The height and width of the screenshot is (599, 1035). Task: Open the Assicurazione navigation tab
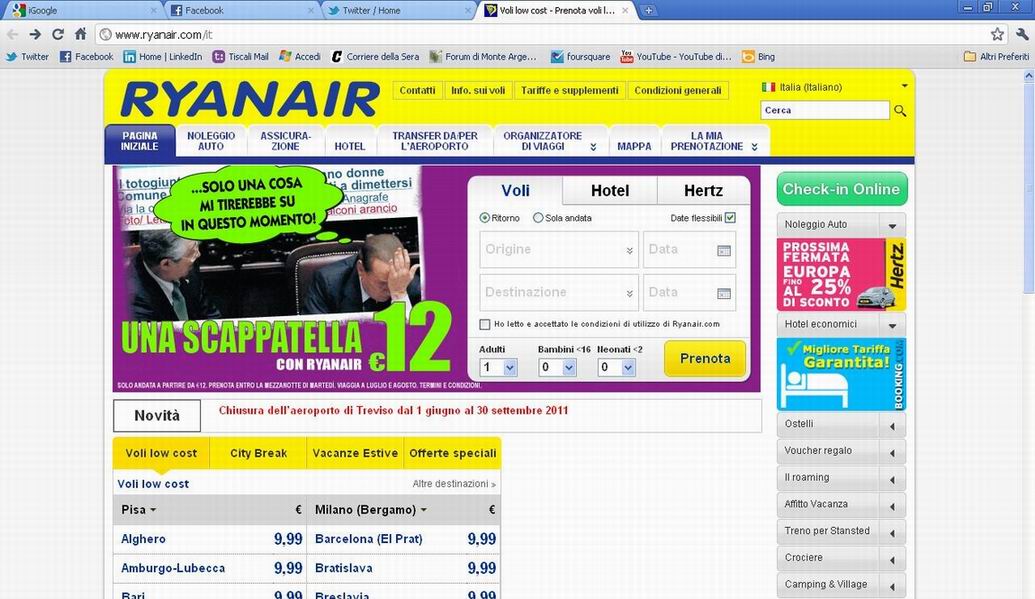click(x=285, y=141)
